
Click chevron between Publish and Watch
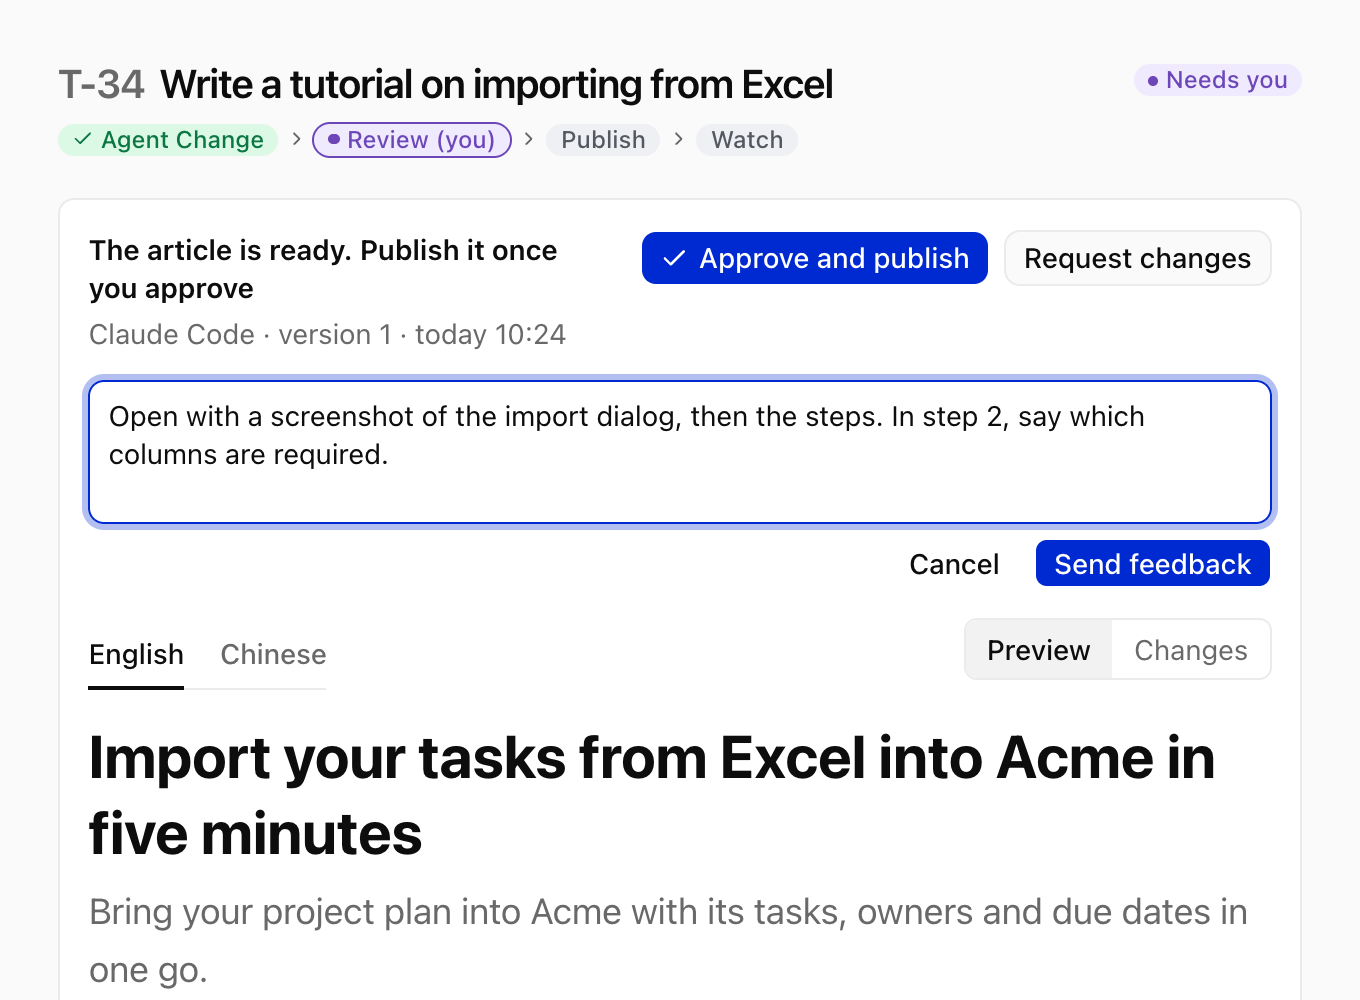[x=678, y=139]
